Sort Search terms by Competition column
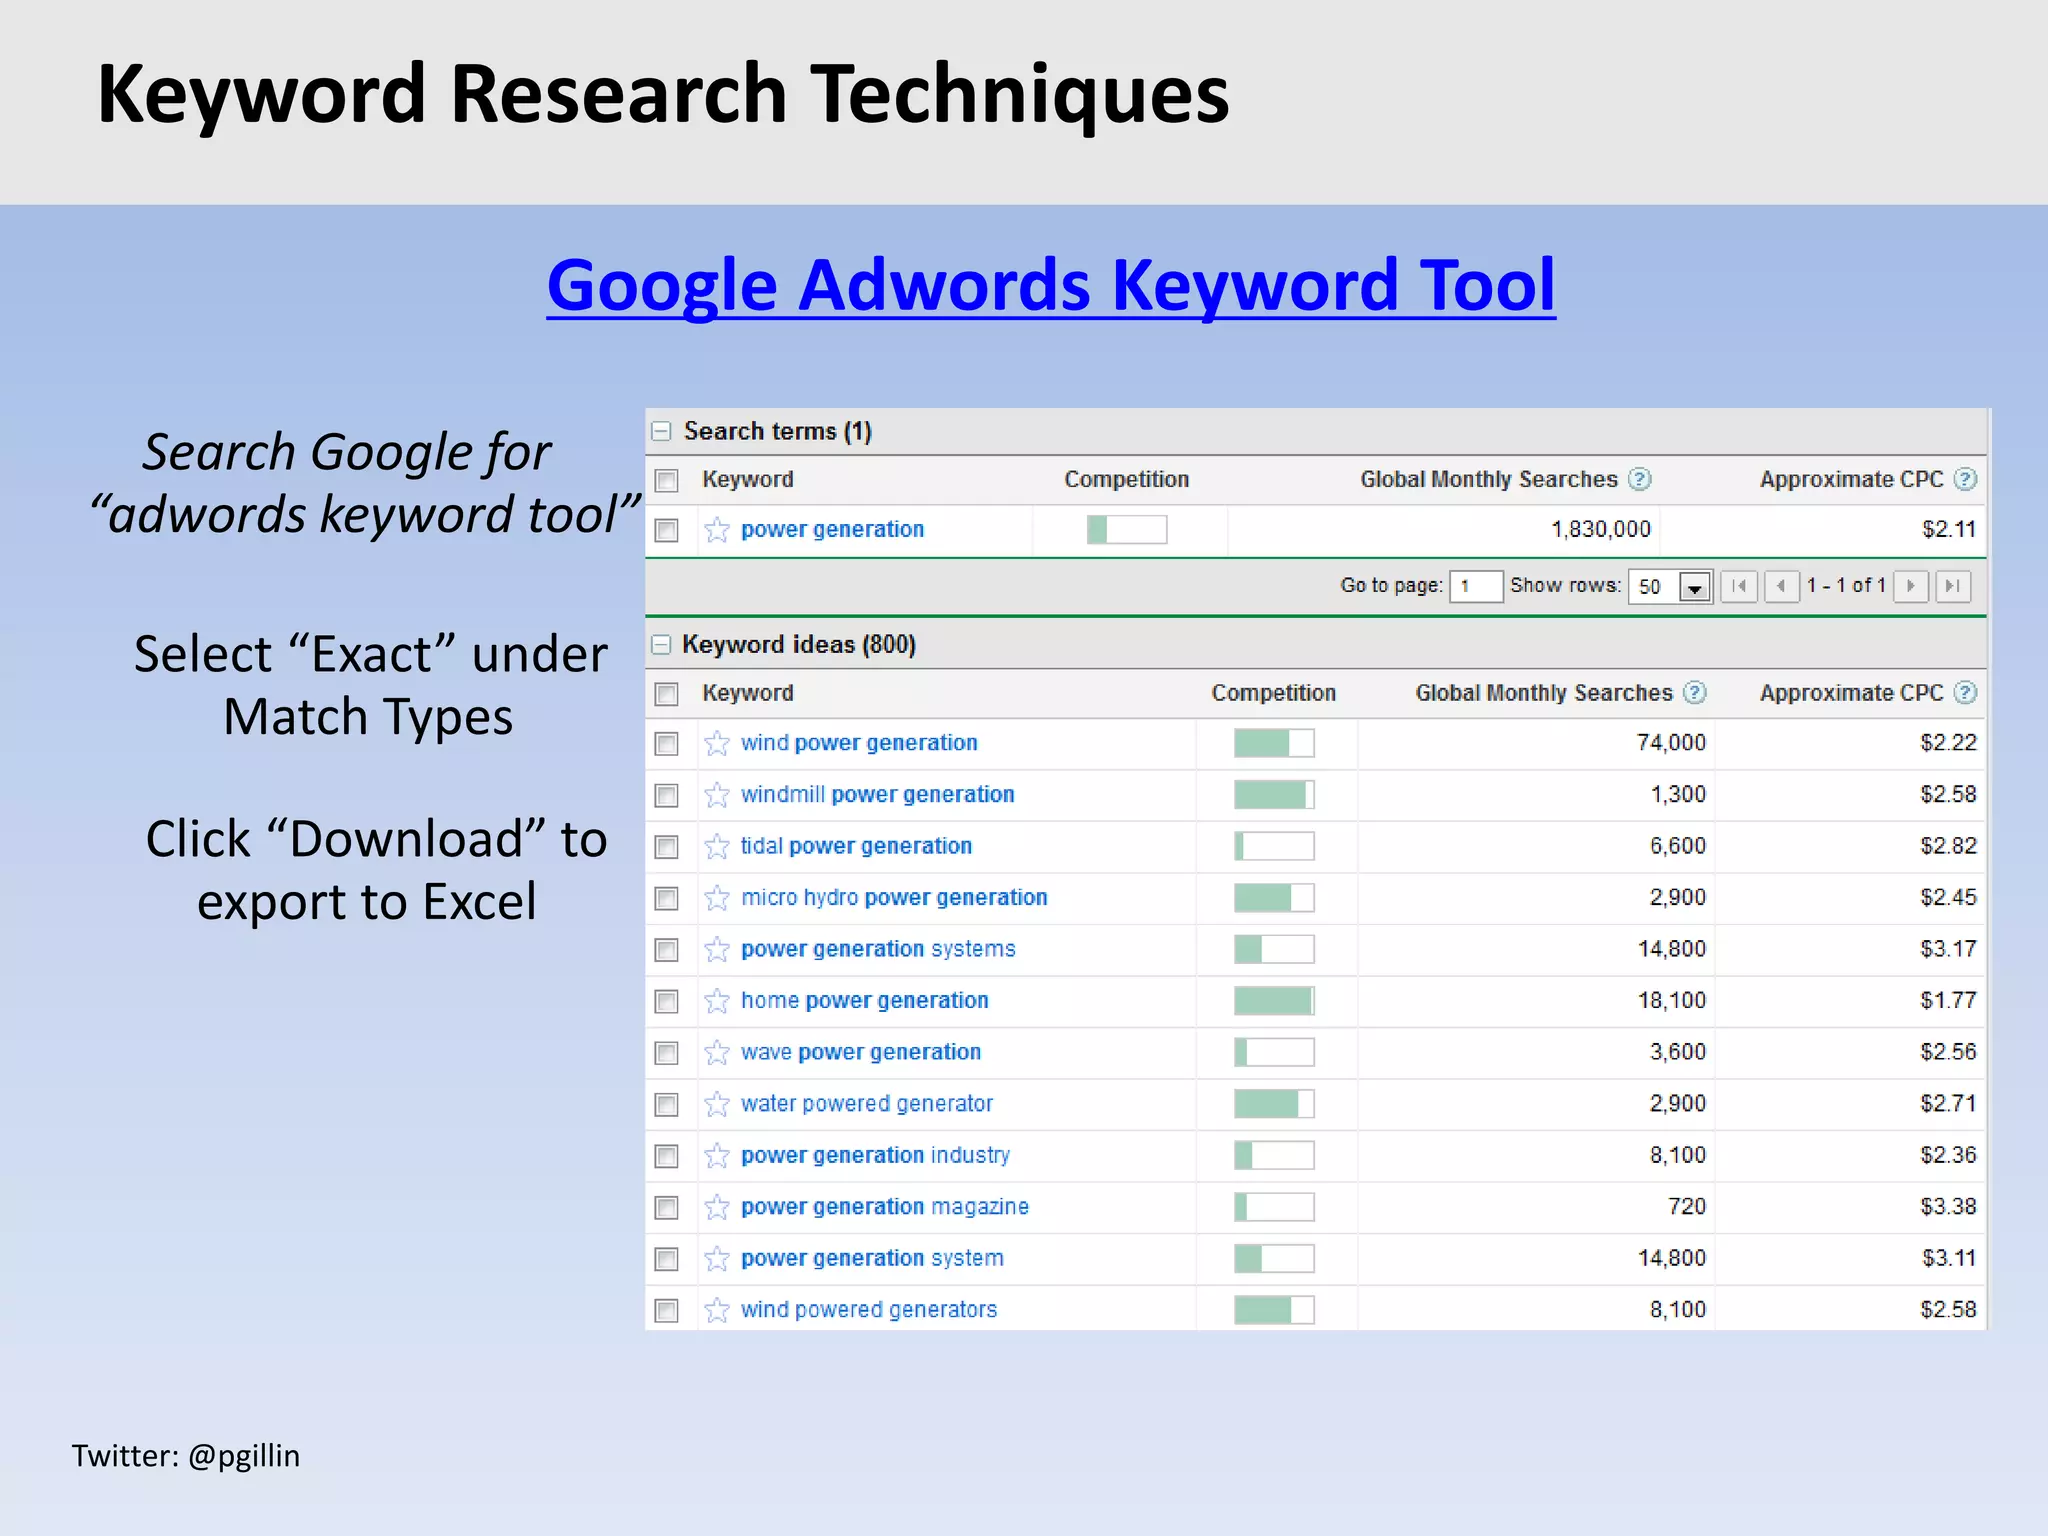 (x=1126, y=479)
